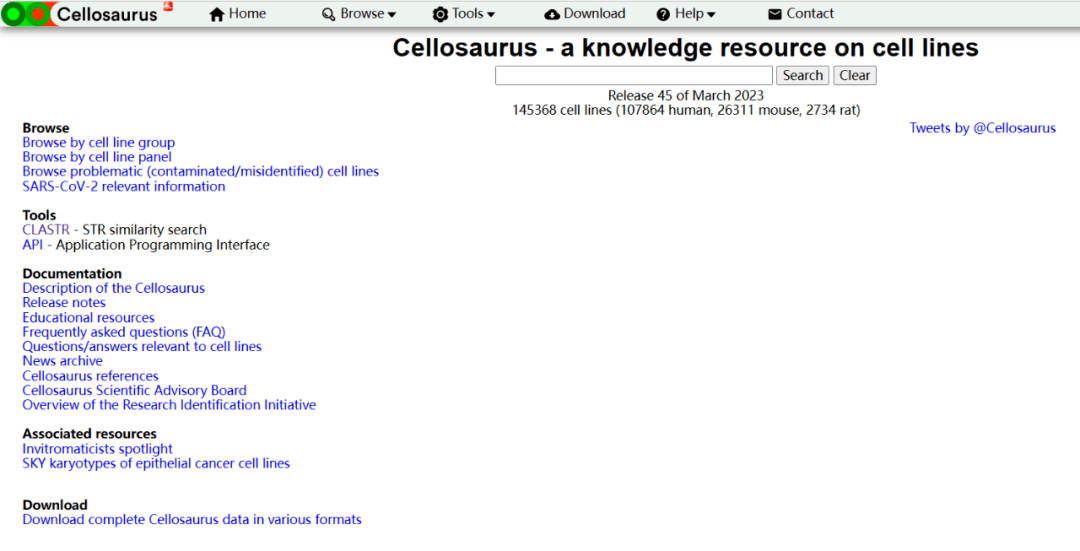Expand the Browse menu arrow
Viewport: 1080px width, 551px height.
coord(392,15)
